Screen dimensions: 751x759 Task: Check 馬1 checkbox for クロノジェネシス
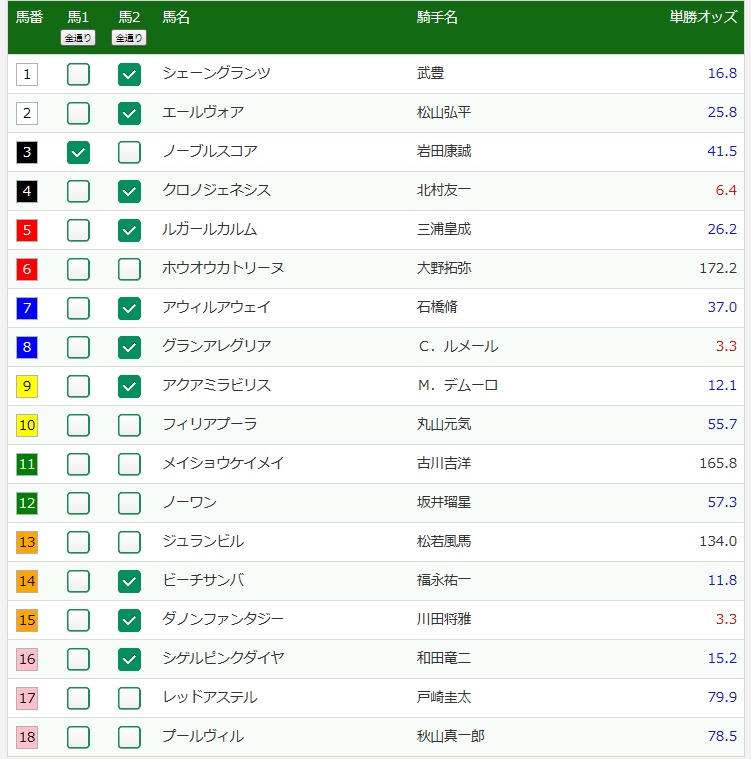pos(78,191)
